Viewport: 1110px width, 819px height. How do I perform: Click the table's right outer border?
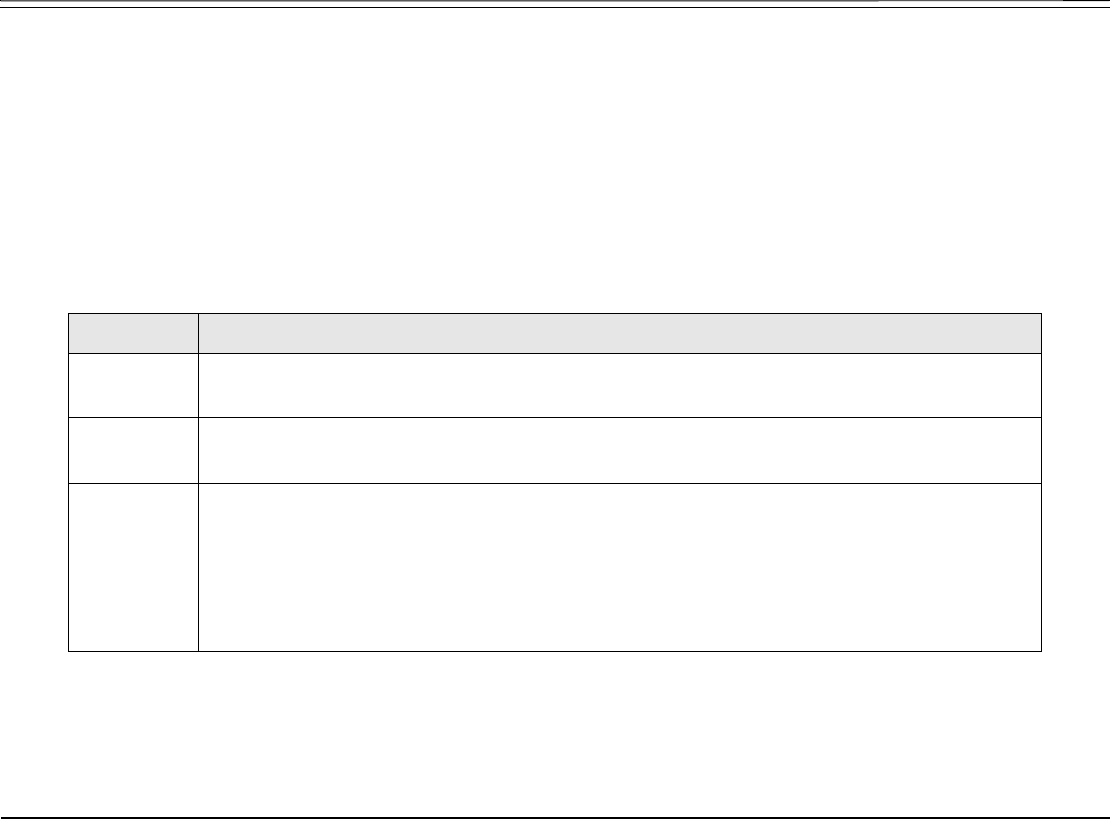1041,482
